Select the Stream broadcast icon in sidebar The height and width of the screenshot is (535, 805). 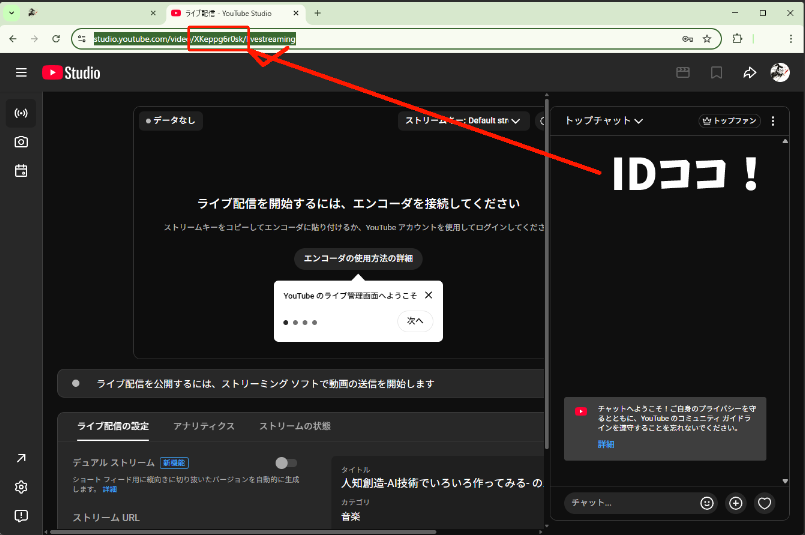point(21,113)
